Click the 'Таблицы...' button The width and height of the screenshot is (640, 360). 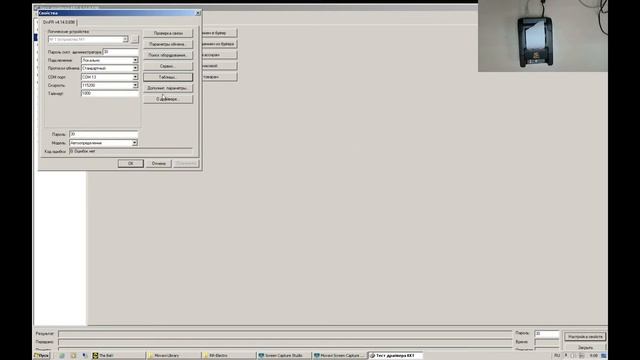click(168, 77)
